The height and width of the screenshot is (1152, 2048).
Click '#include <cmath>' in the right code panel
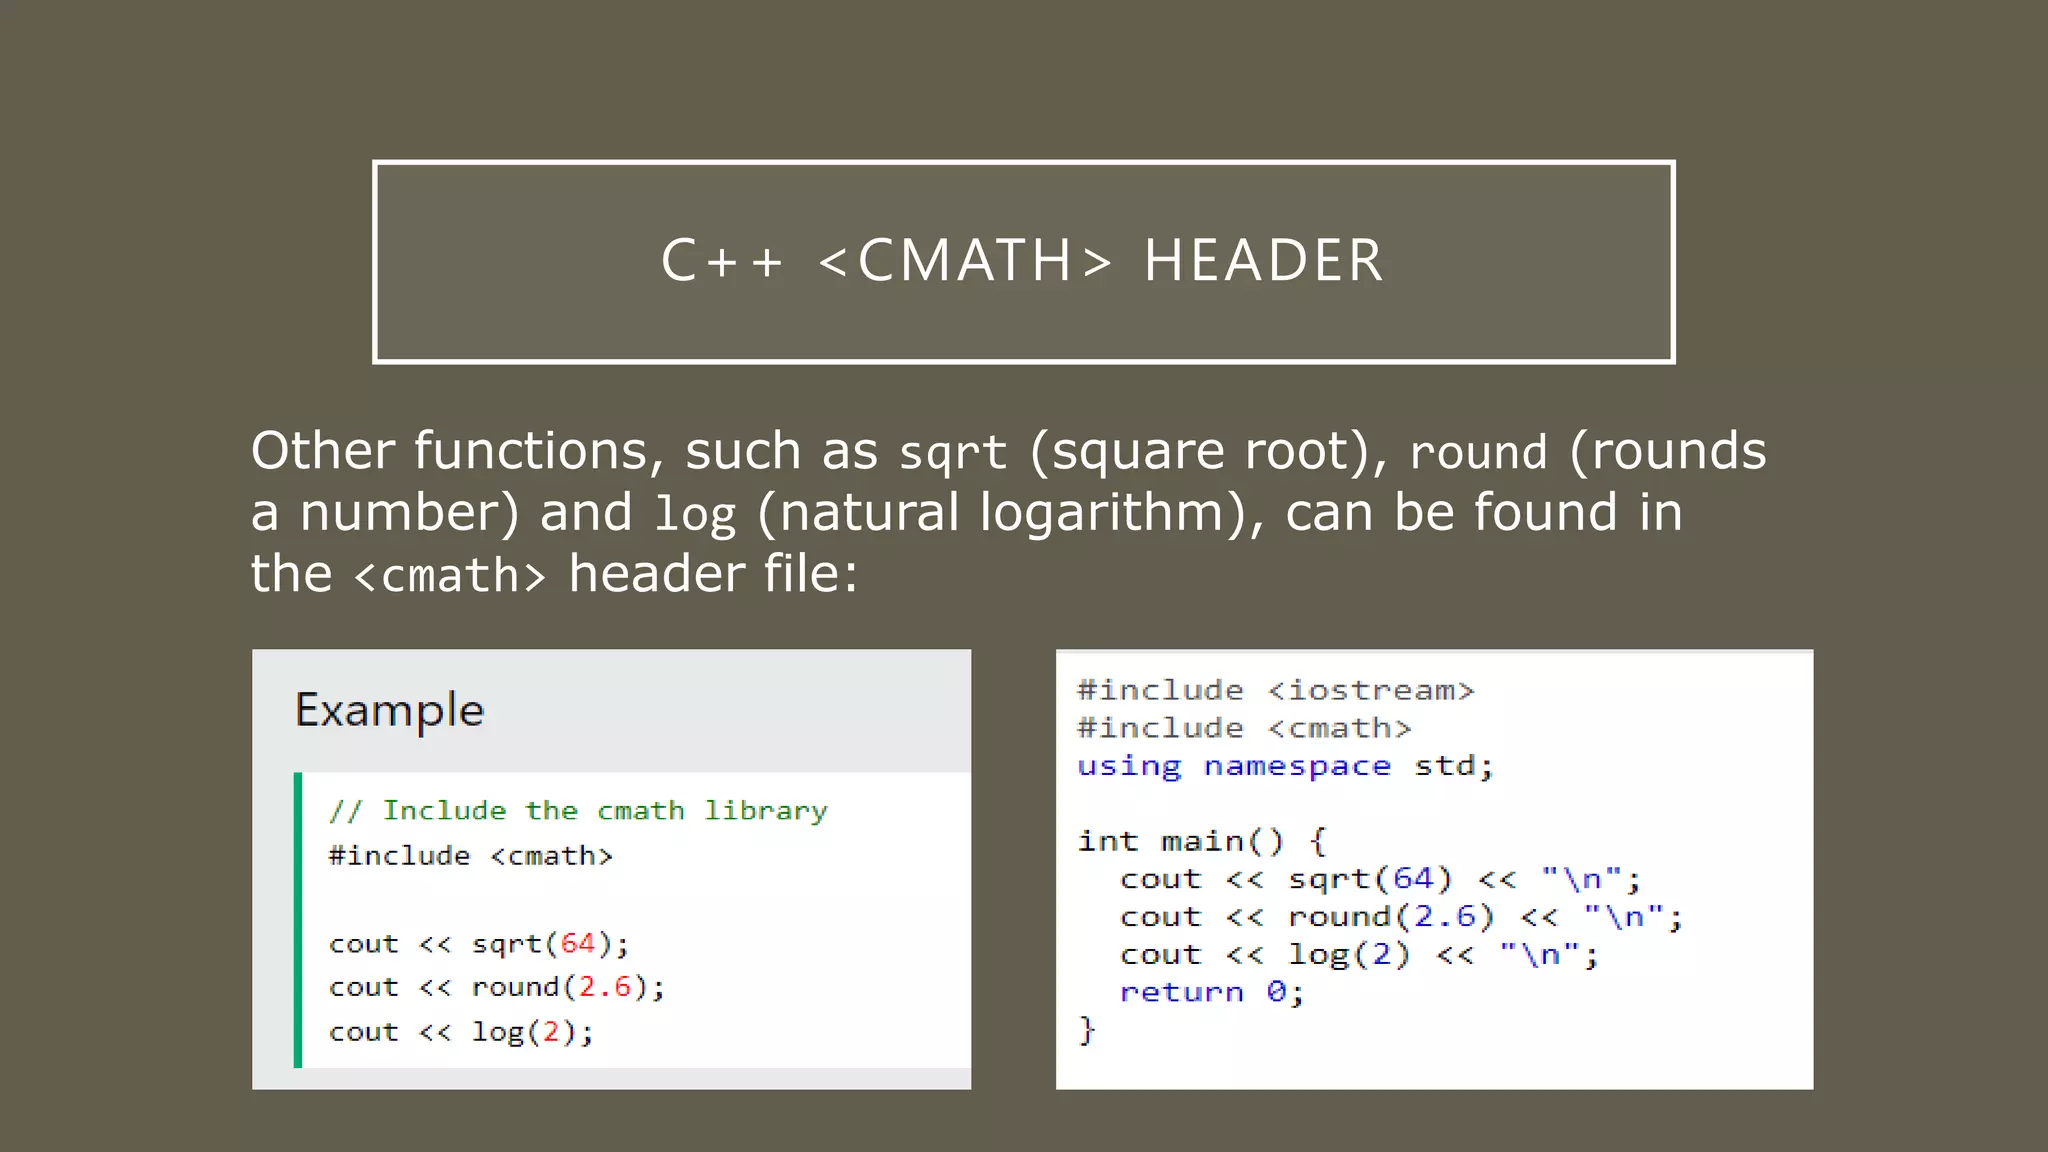click(x=1244, y=728)
